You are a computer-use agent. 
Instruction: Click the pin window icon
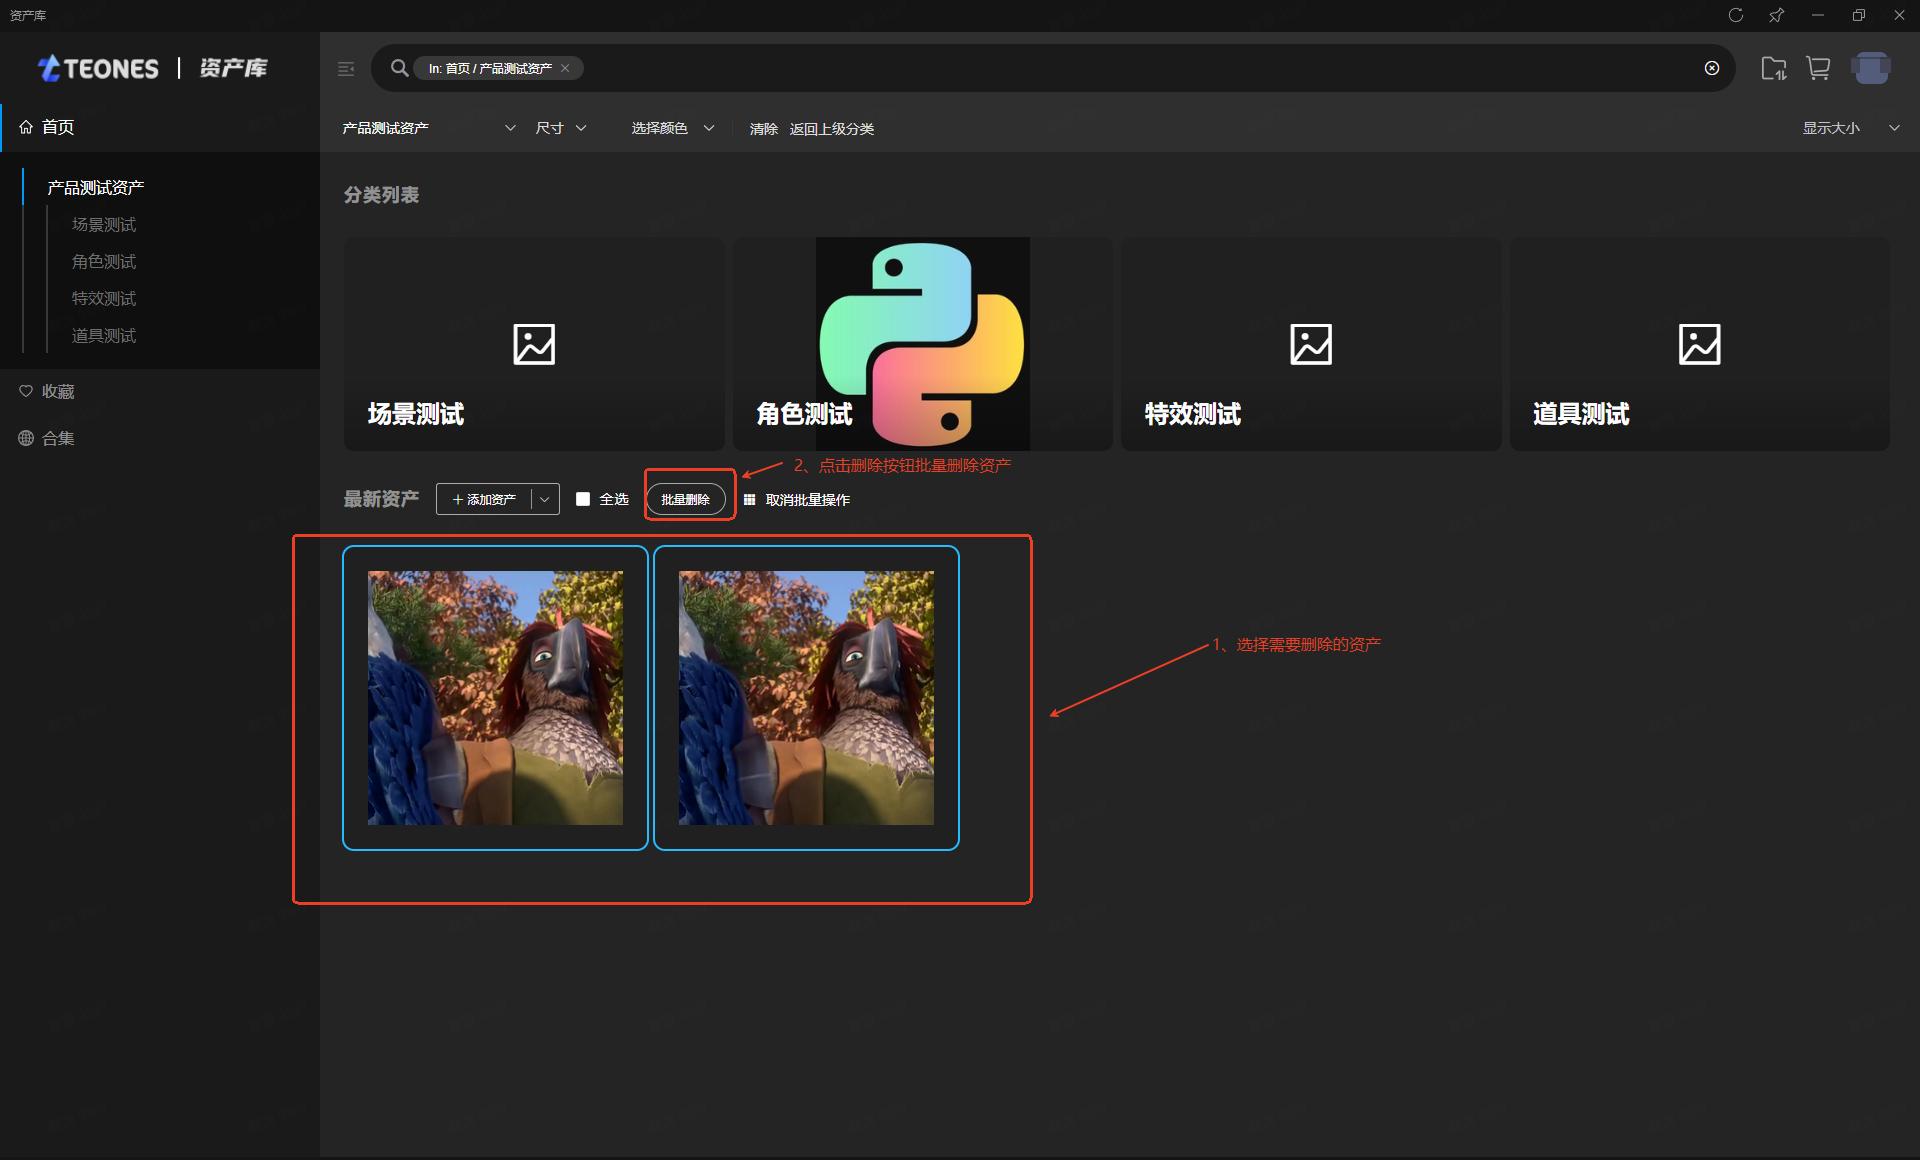(1776, 15)
